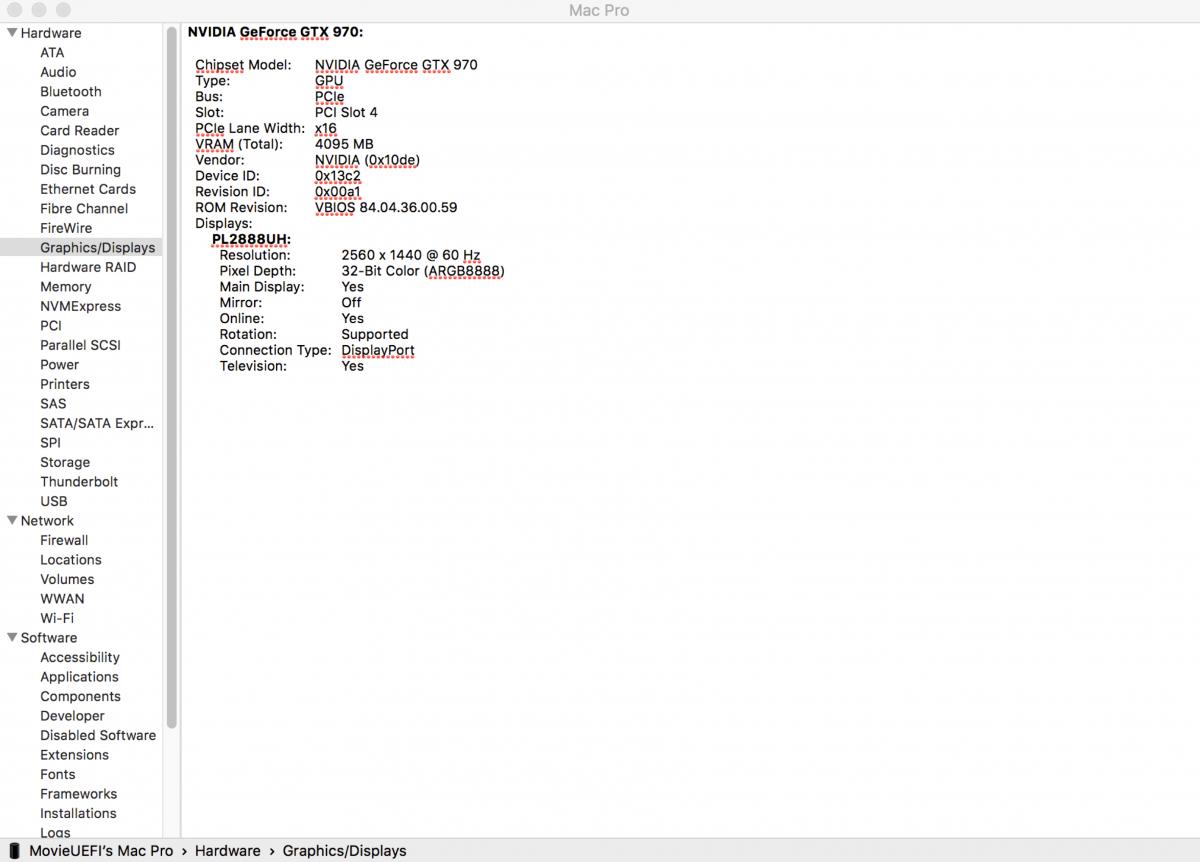Open Developer under Software

(72, 716)
